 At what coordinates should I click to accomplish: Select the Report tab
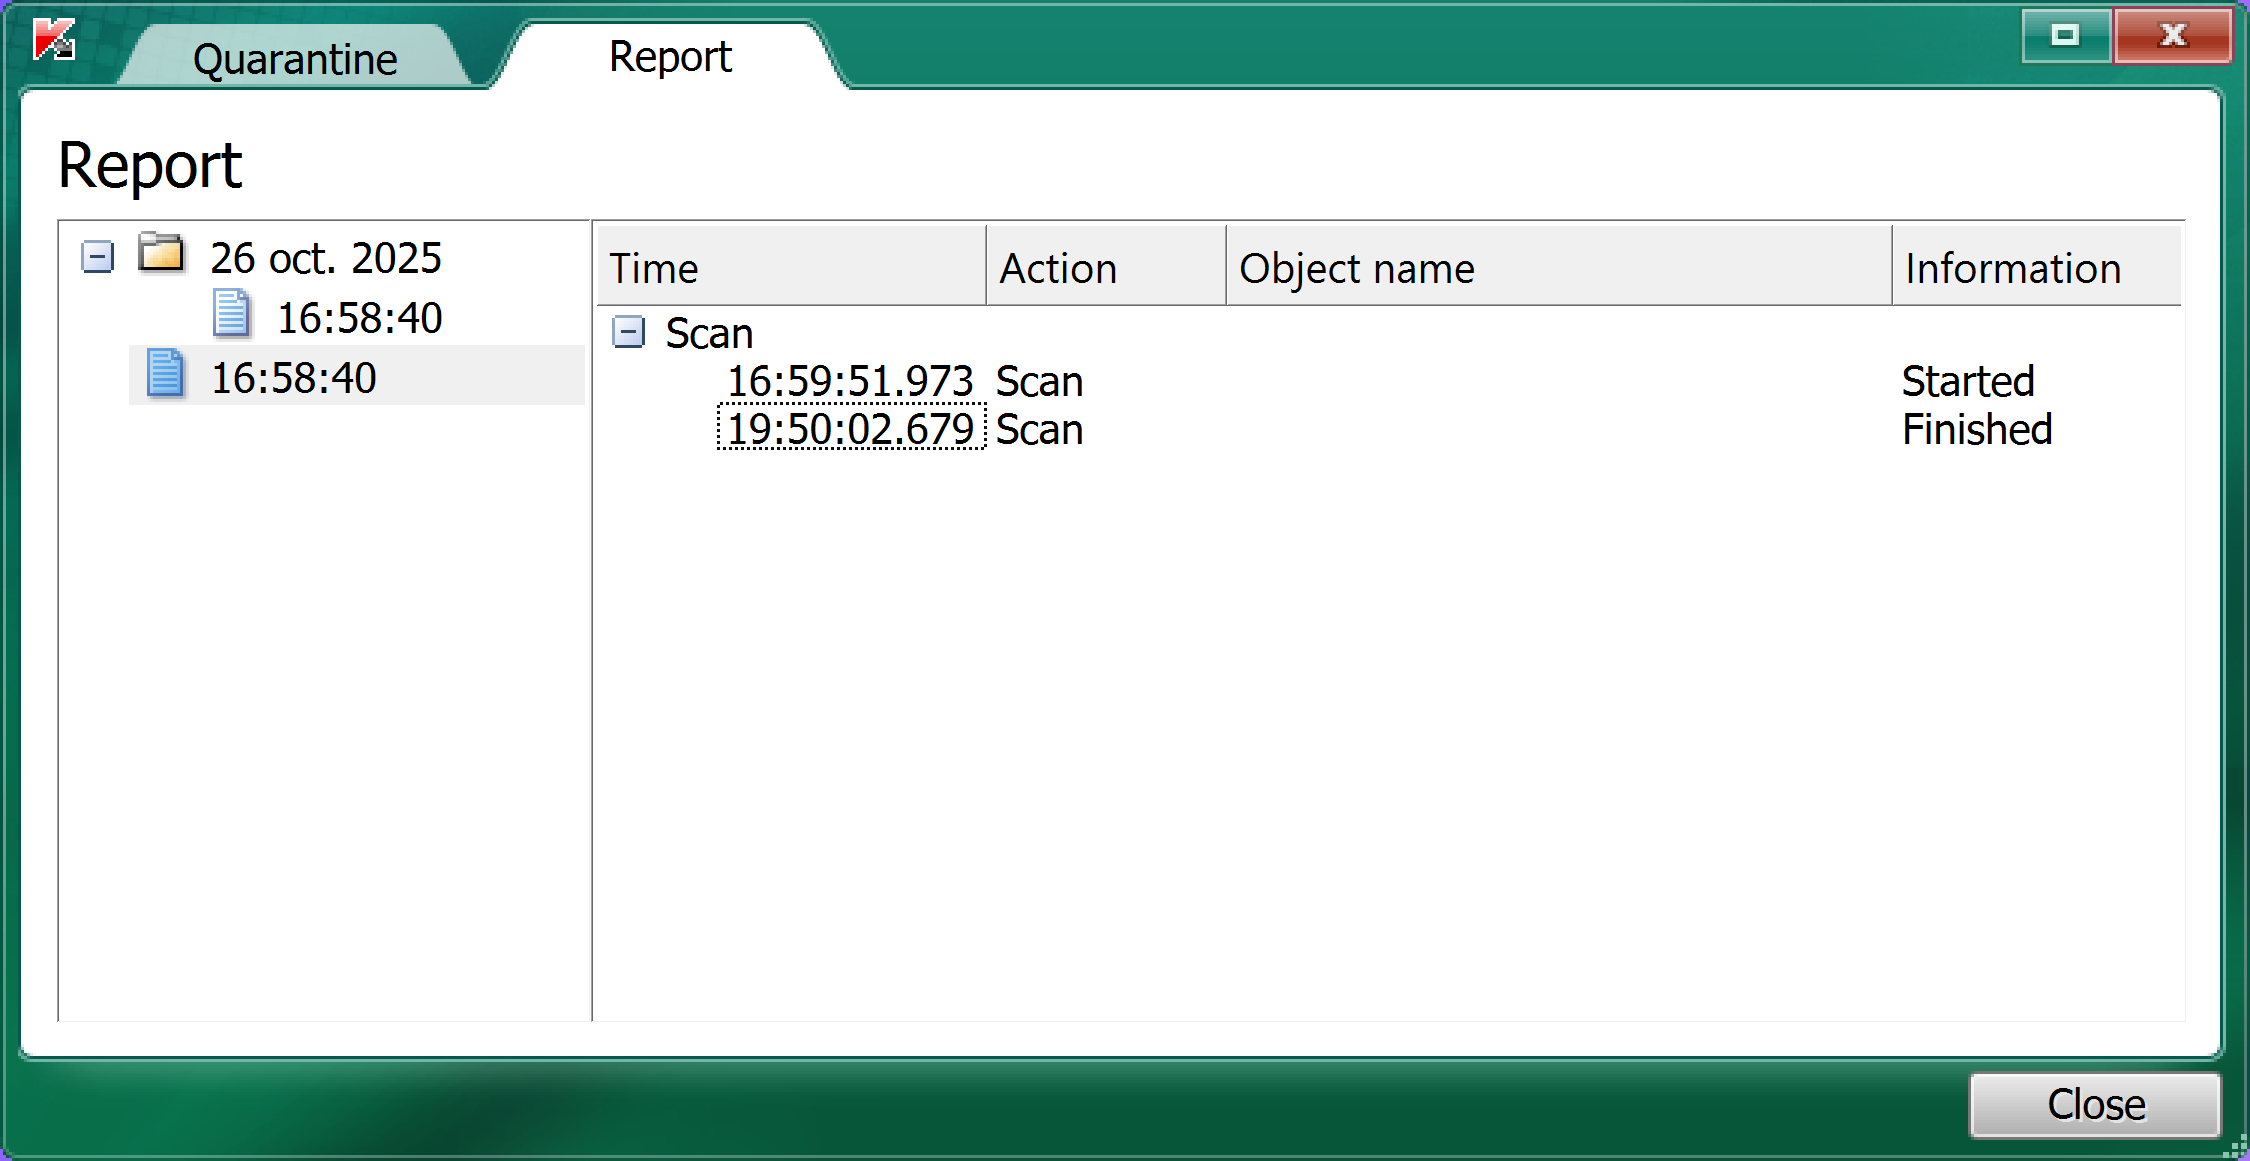[x=670, y=57]
